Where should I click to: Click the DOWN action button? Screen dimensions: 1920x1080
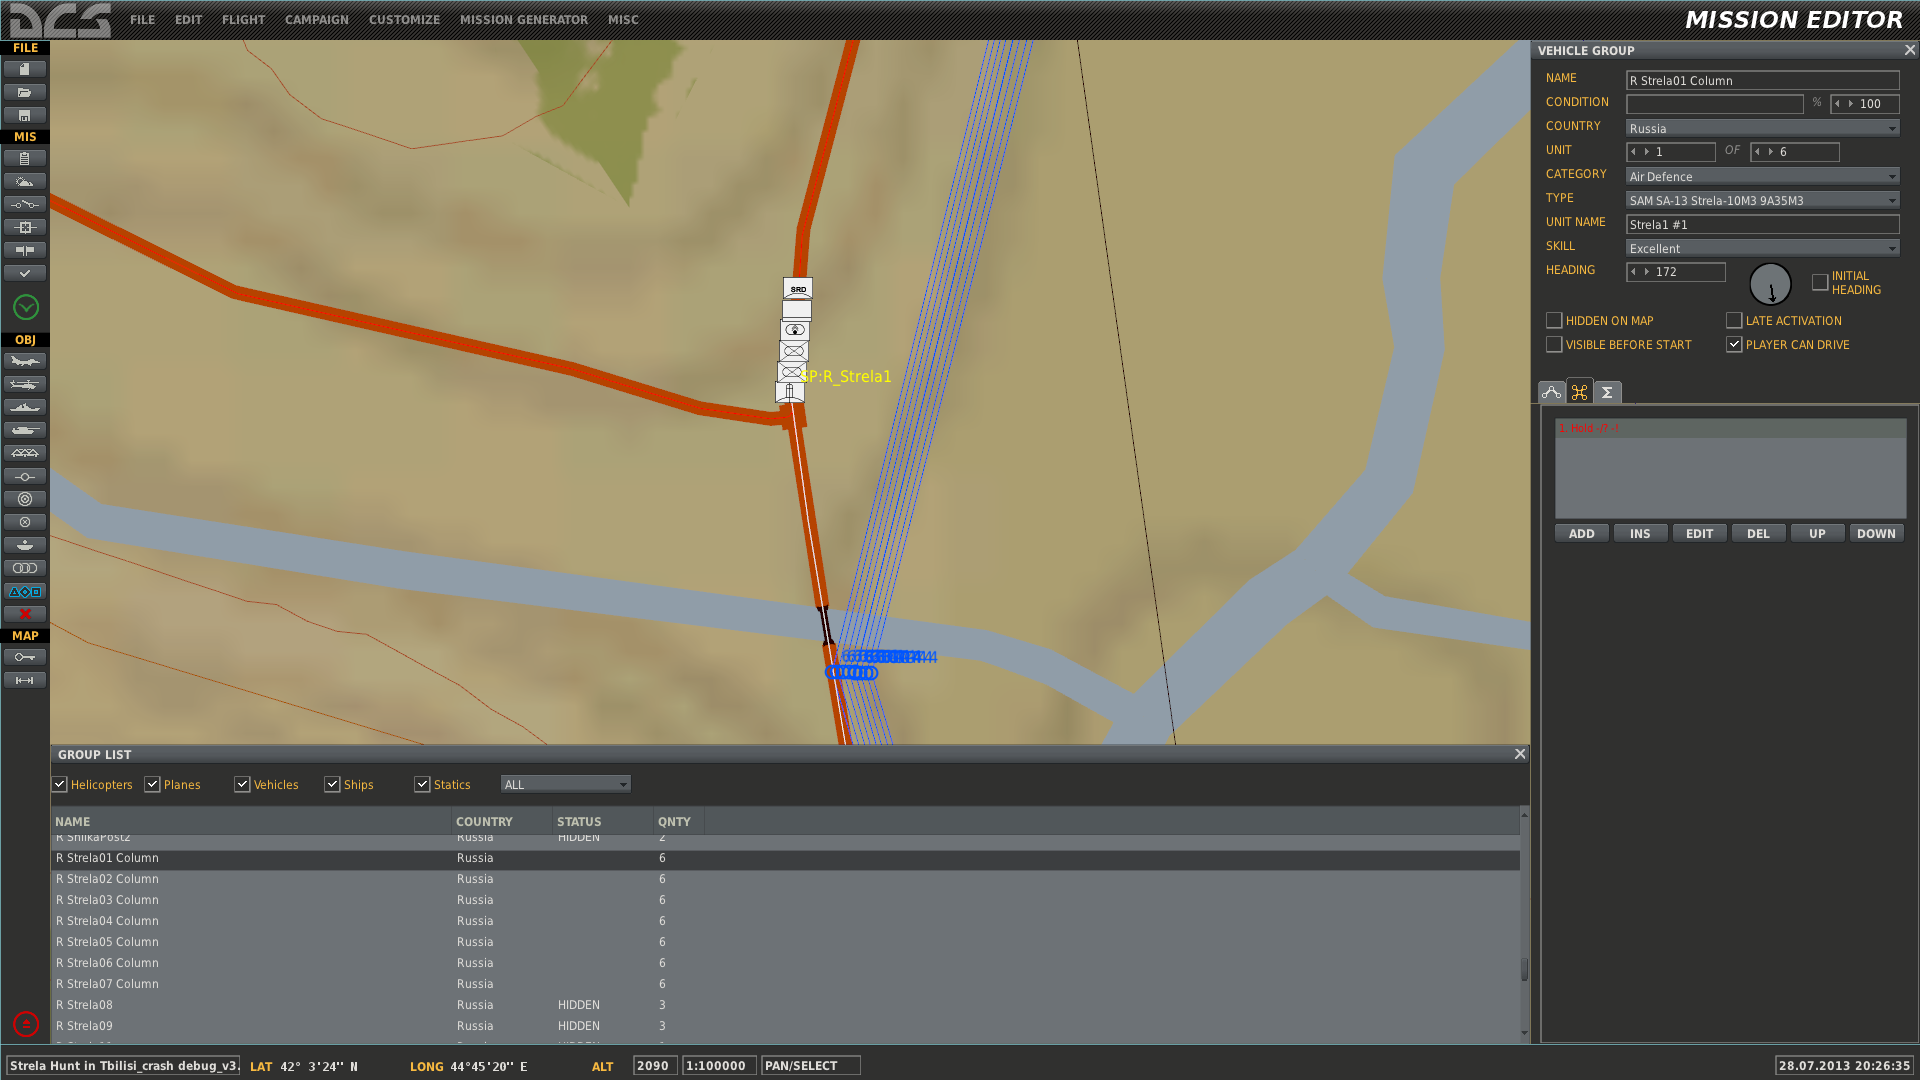point(1876,534)
